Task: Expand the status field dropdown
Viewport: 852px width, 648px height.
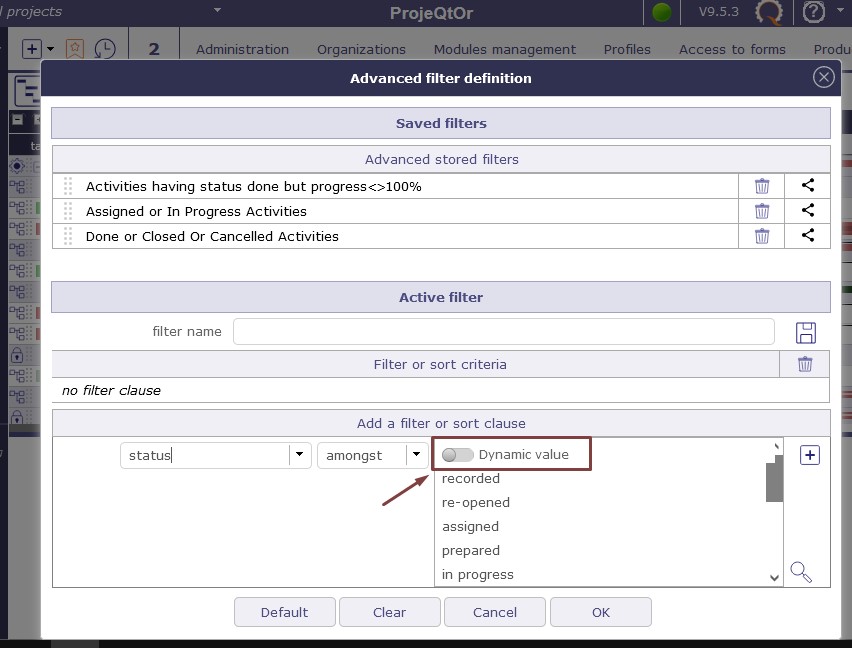Action: click(299, 455)
